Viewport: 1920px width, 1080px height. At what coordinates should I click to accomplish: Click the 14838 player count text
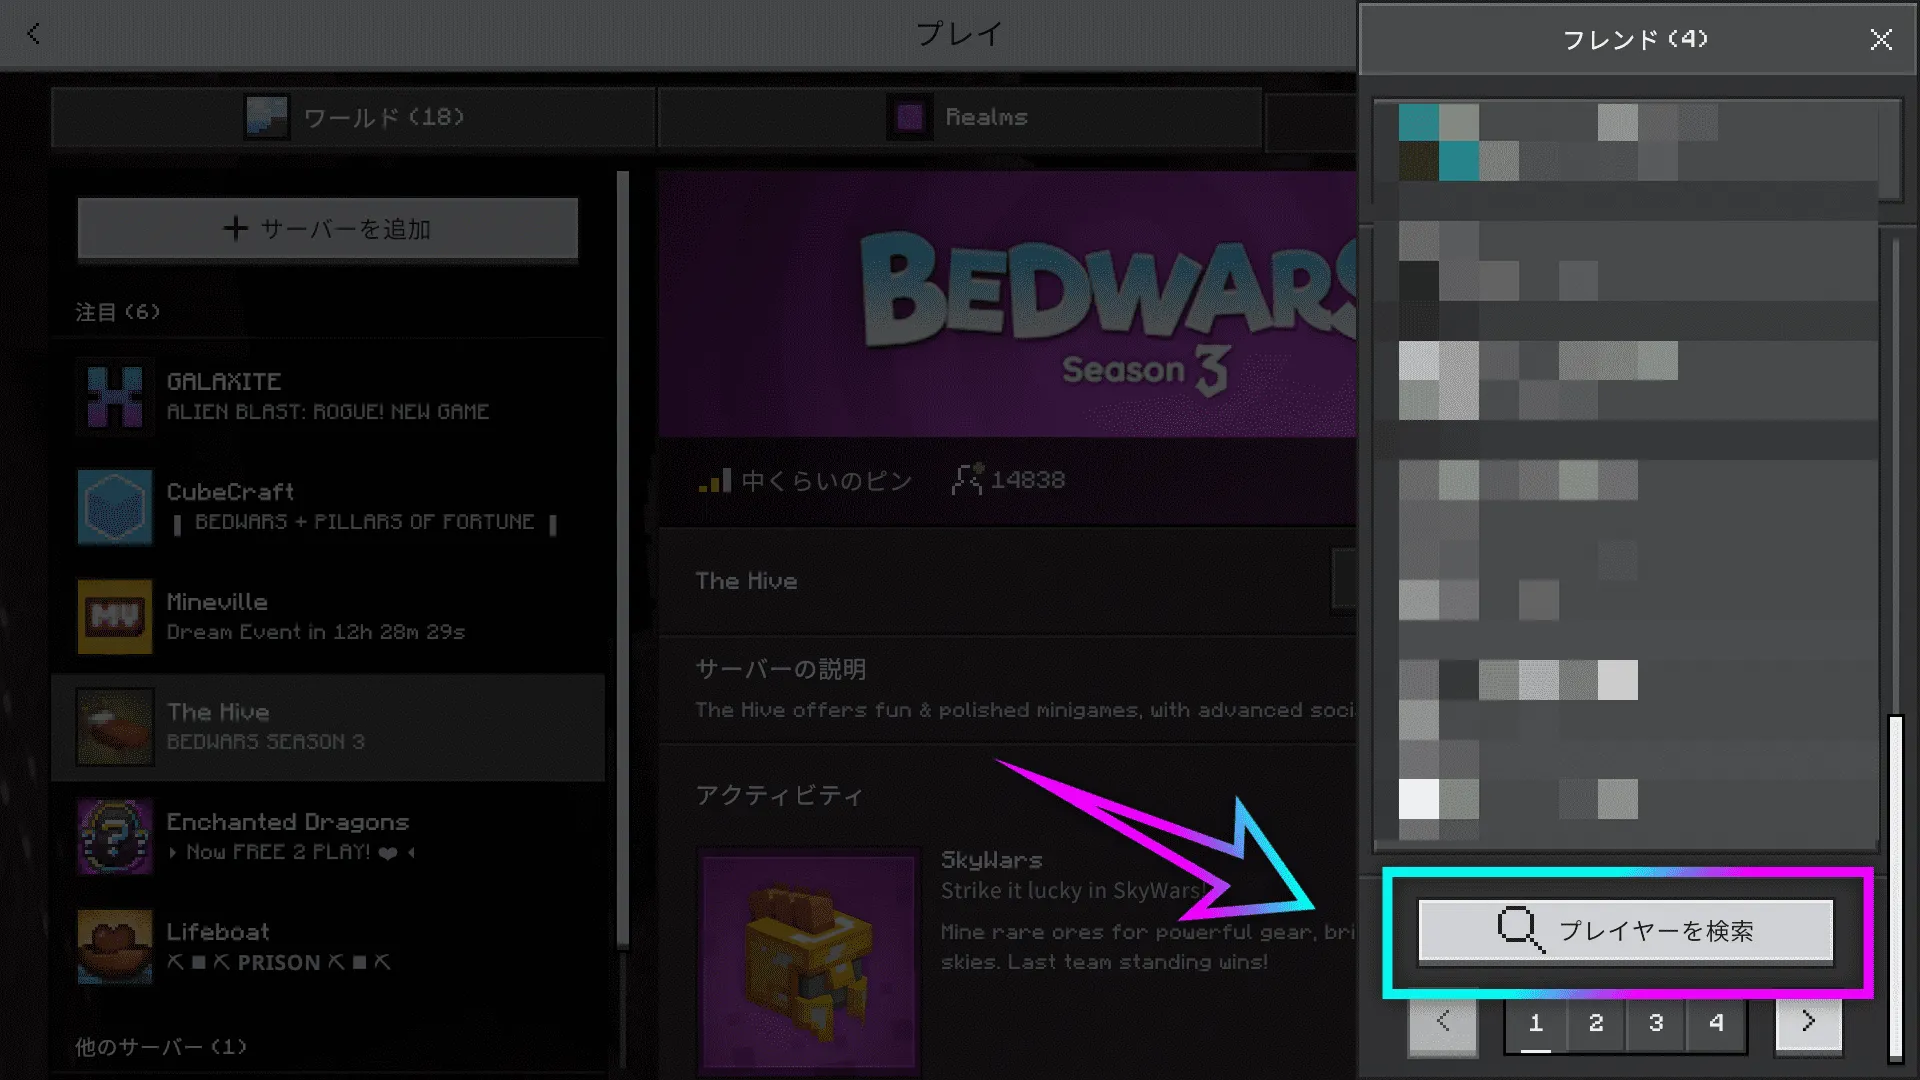[1028, 481]
